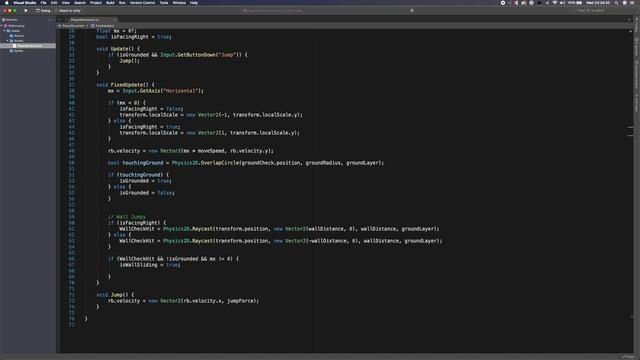Navigate back with the left arrow by tabs
This screenshot has width=640, height=360.
click(59, 20)
